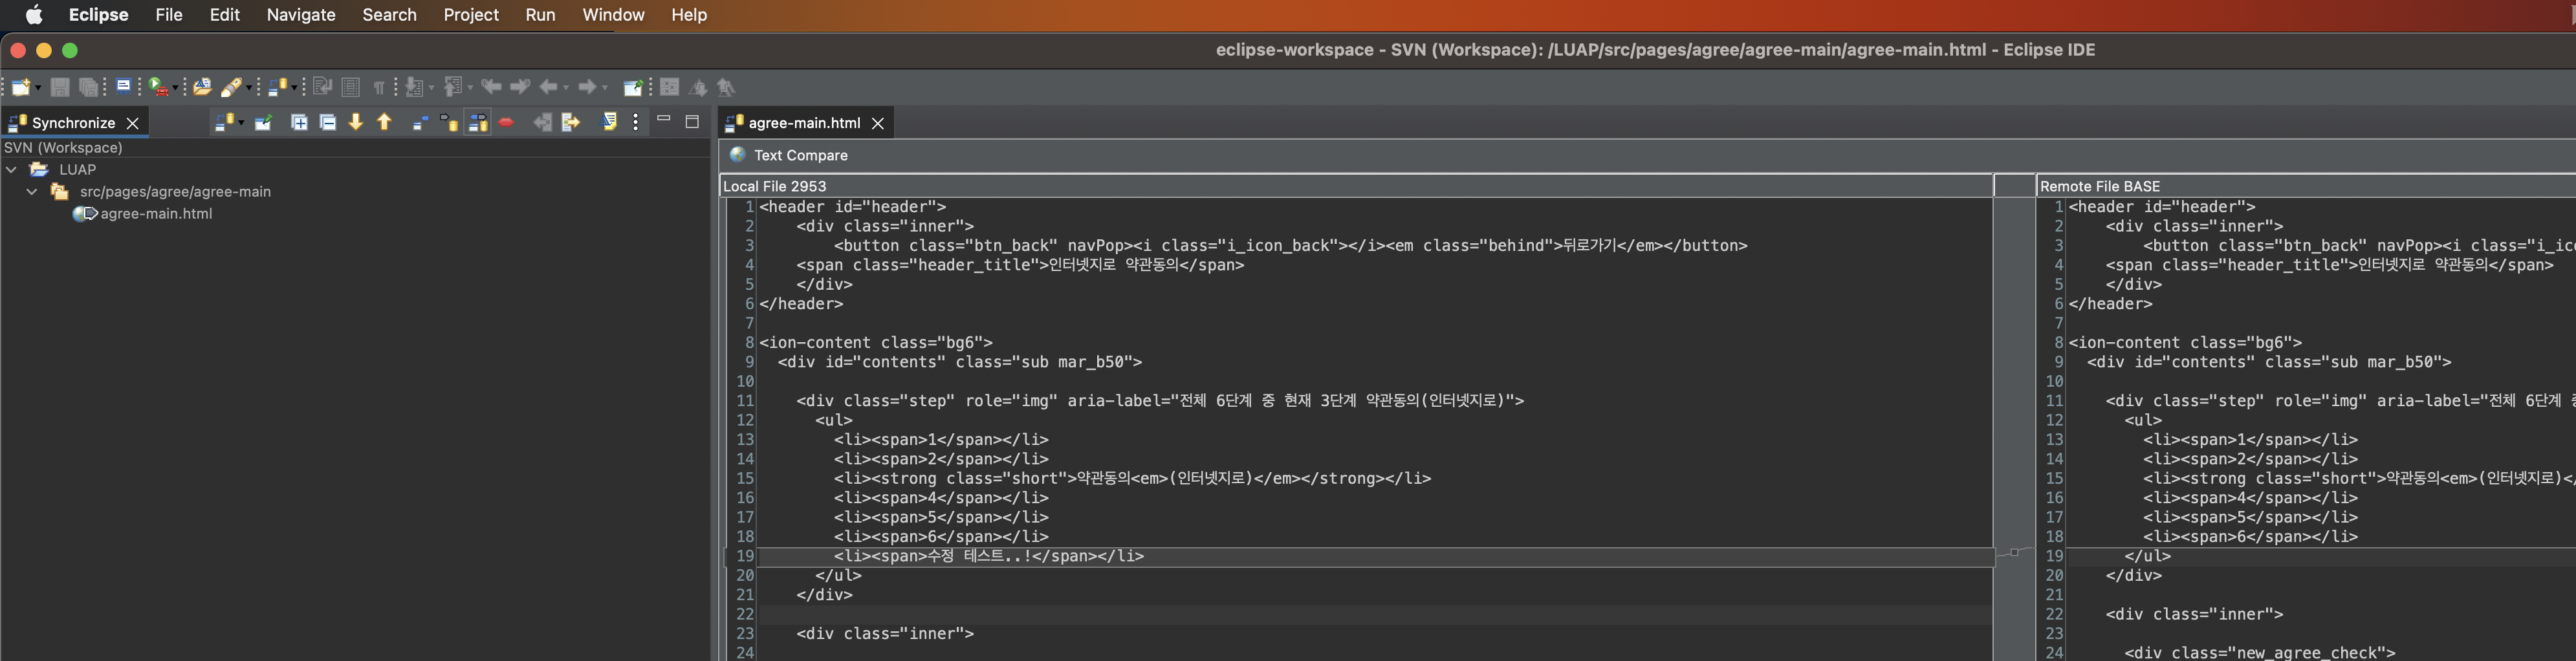Click main toolbar Synchronize icon
2576x661 pixels.
coord(278,87)
